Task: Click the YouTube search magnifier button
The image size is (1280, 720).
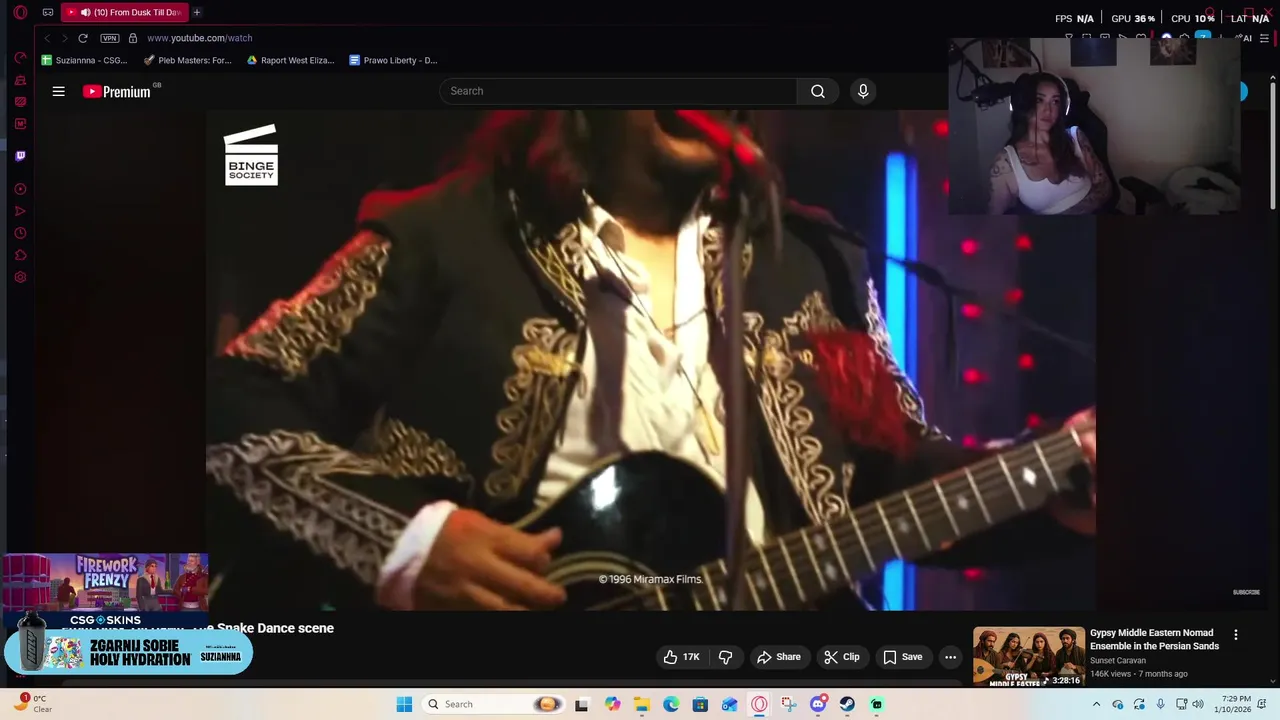Action: pos(818,91)
